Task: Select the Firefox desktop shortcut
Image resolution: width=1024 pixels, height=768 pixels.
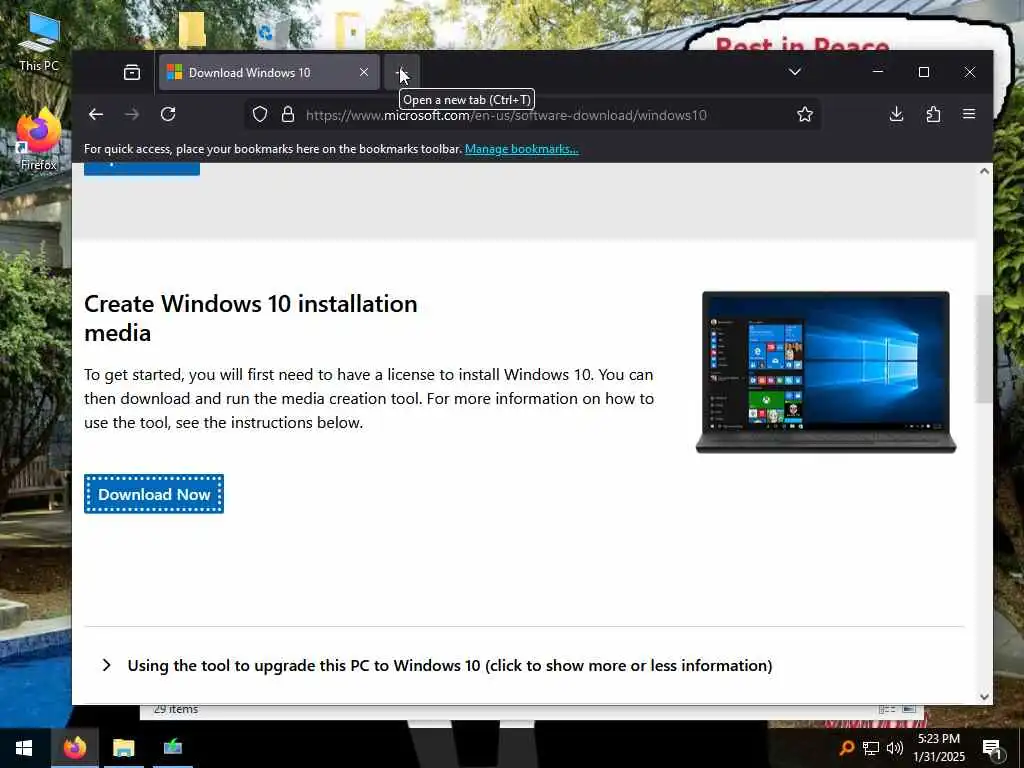Action: click(x=39, y=140)
